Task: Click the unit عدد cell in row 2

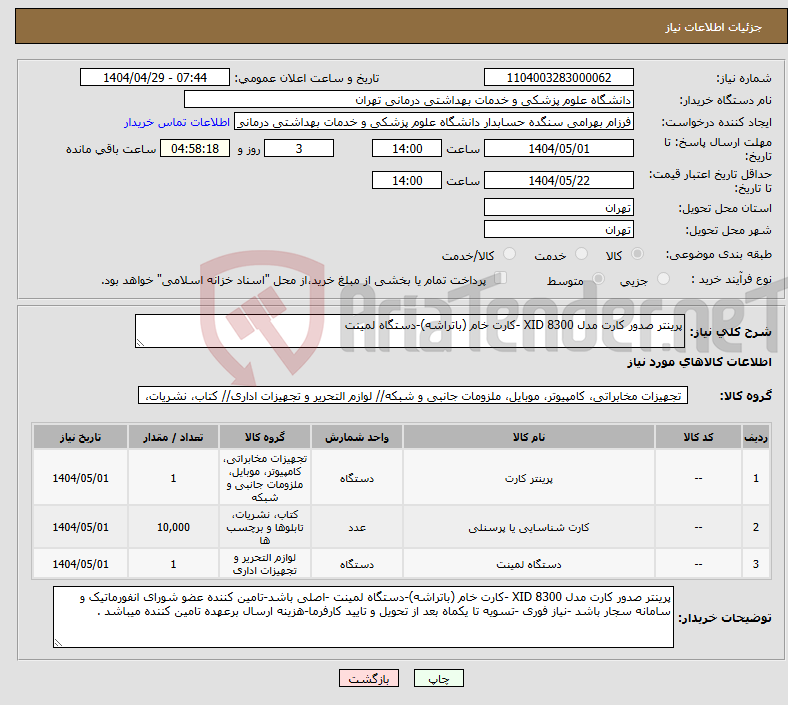Action: pyautogui.click(x=356, y=527)
